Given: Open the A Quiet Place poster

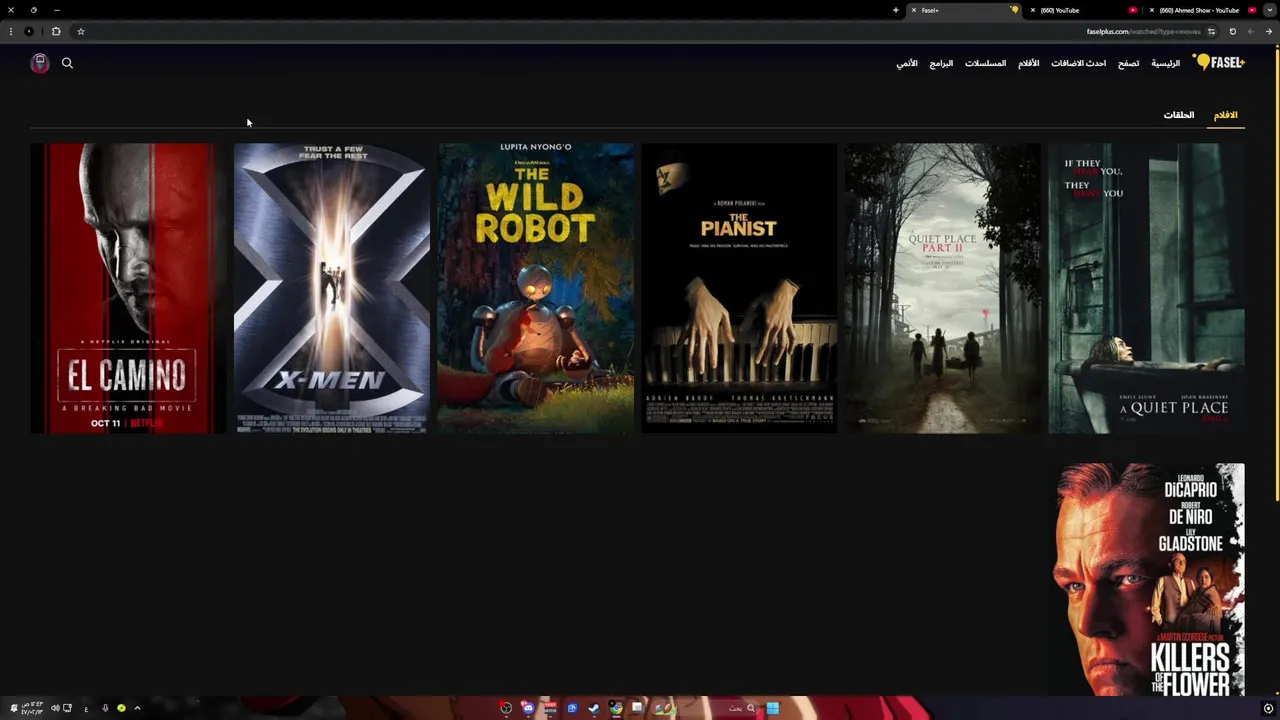Looking at the screenshot, I should (x=1147, y=288).
